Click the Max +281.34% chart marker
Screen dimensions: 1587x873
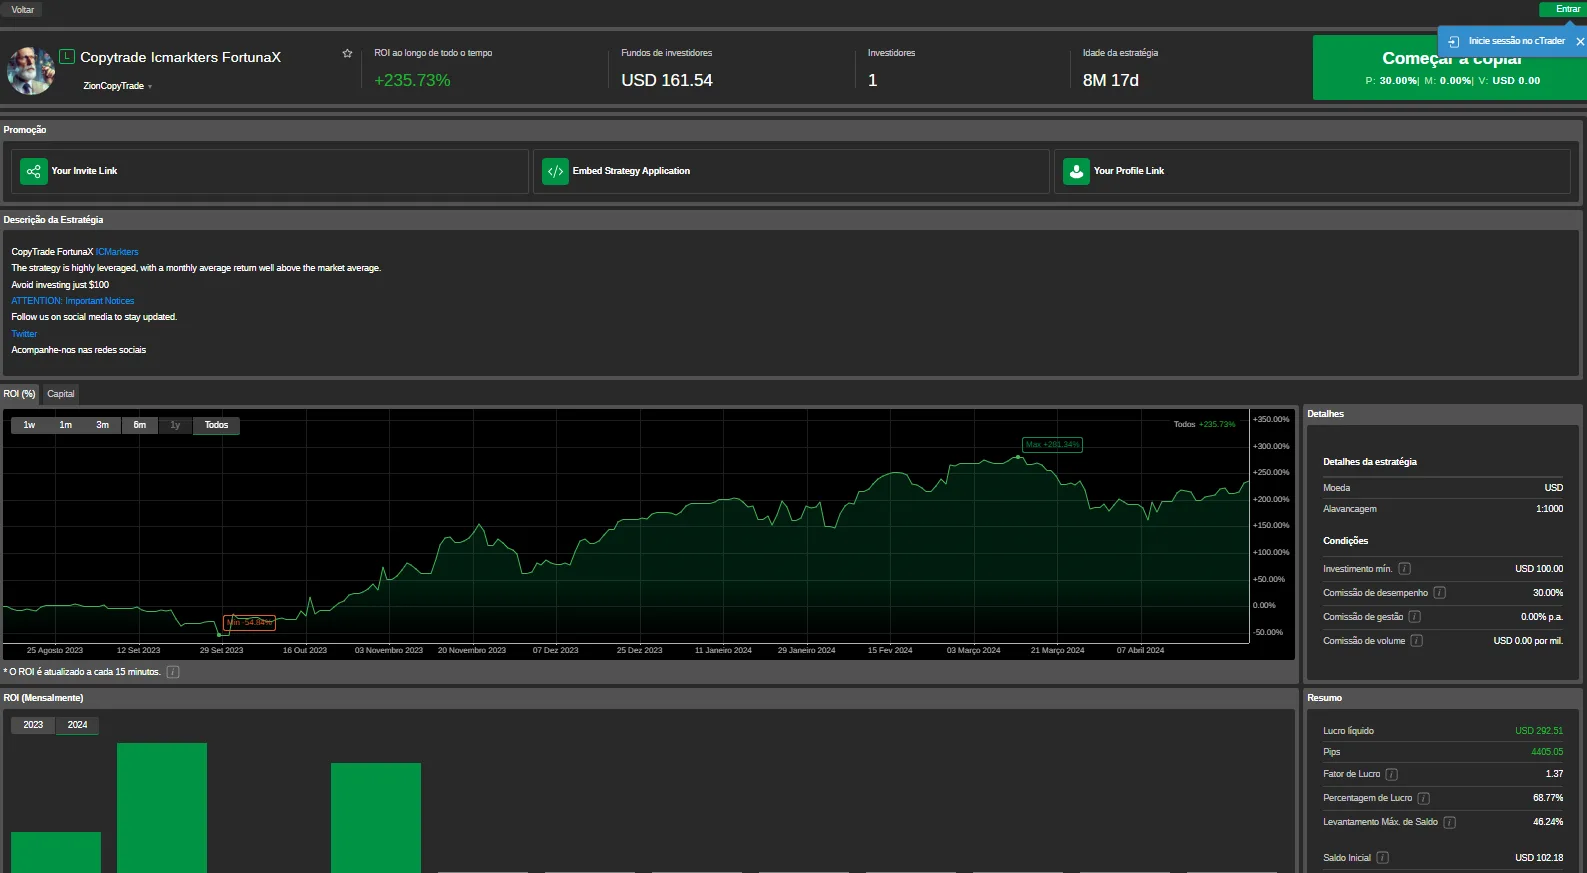[1052, 445]
